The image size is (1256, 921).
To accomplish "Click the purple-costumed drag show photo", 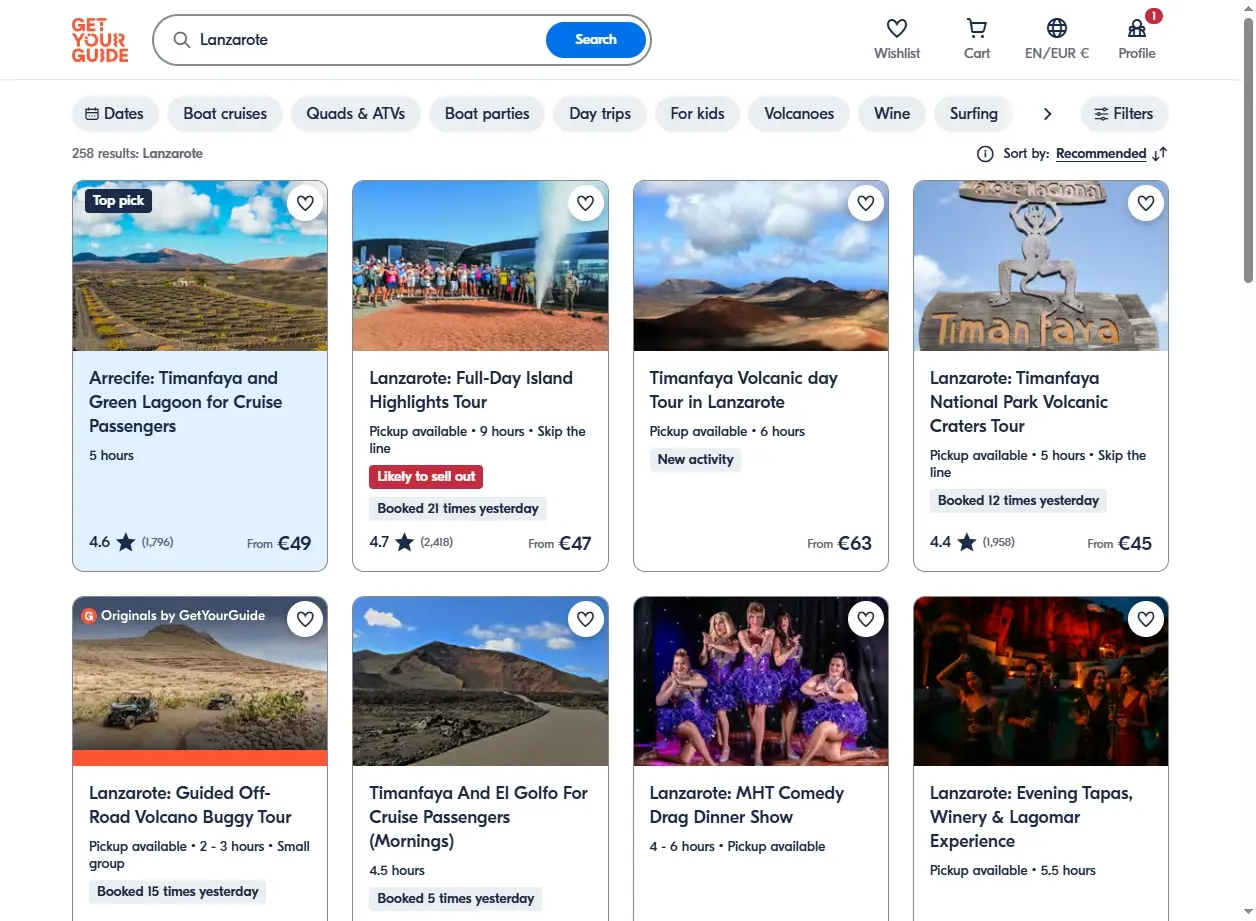I will click(x=761, y=682).
